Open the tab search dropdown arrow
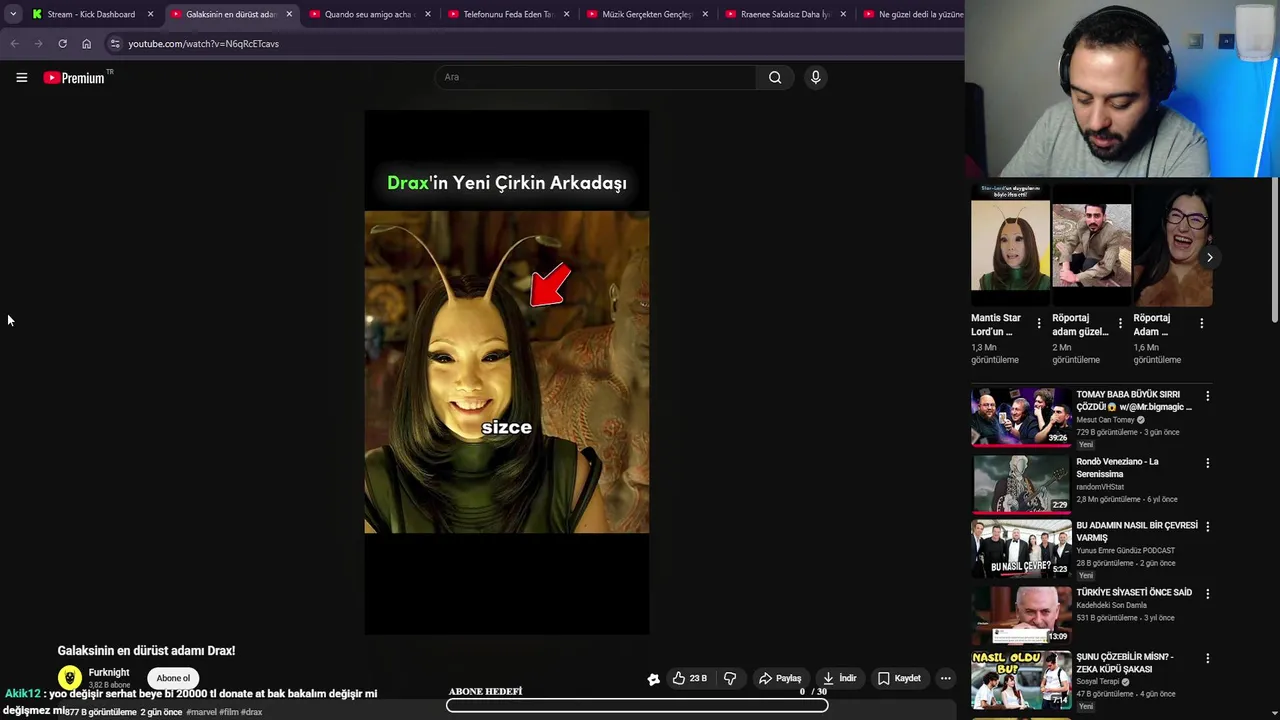This screenshot has height=720, width=1280. pyautogui.click(x=12, y=14)
